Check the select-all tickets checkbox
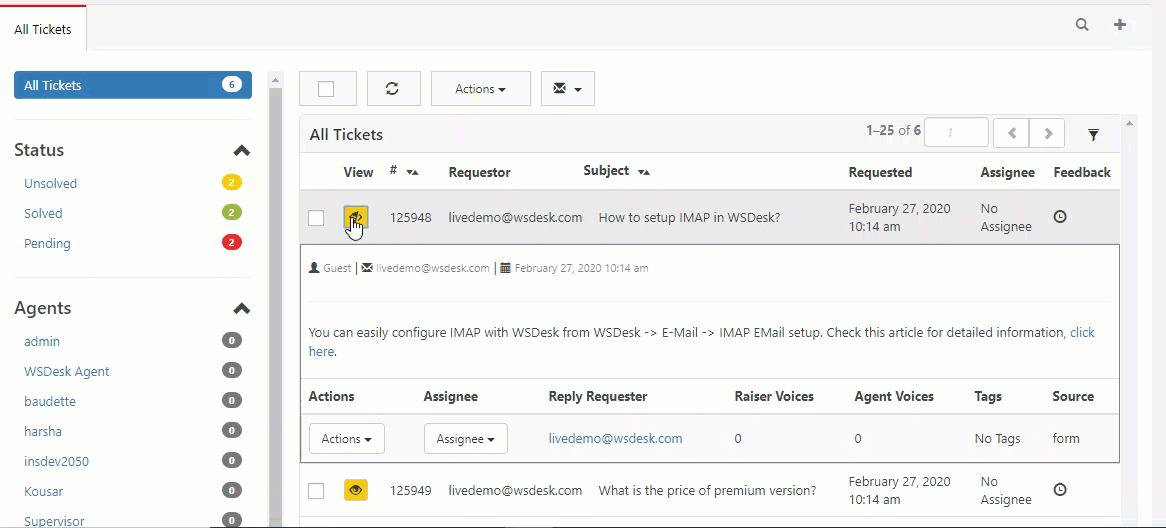 (326, 89)
